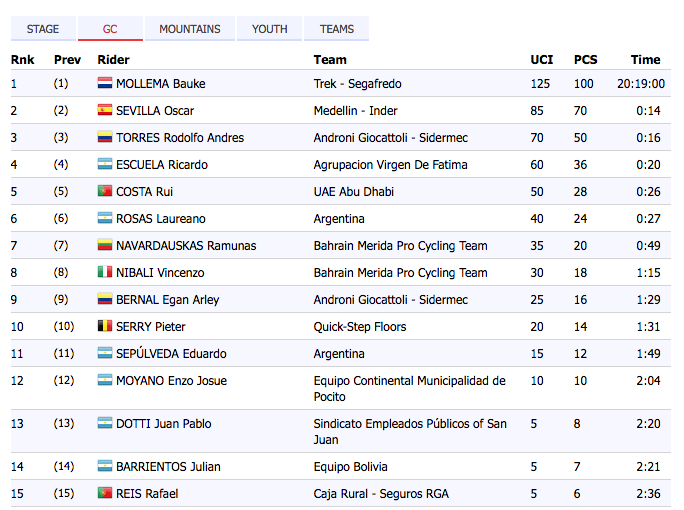Click the Spanish flag beside Sevilla Oscar

click(104, 111)
